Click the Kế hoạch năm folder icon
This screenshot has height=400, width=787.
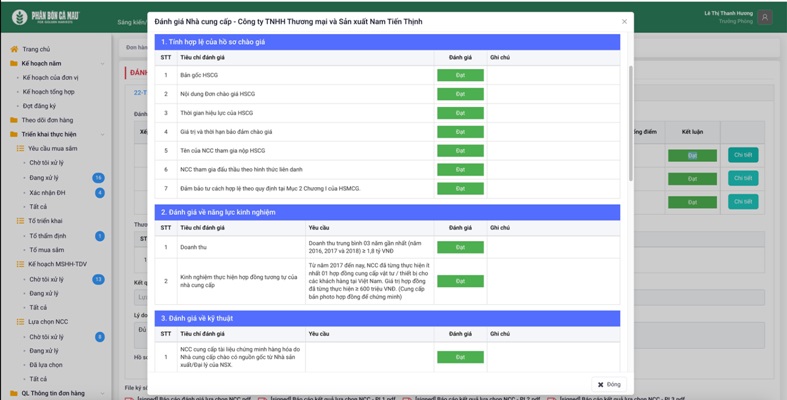point(14,64)
